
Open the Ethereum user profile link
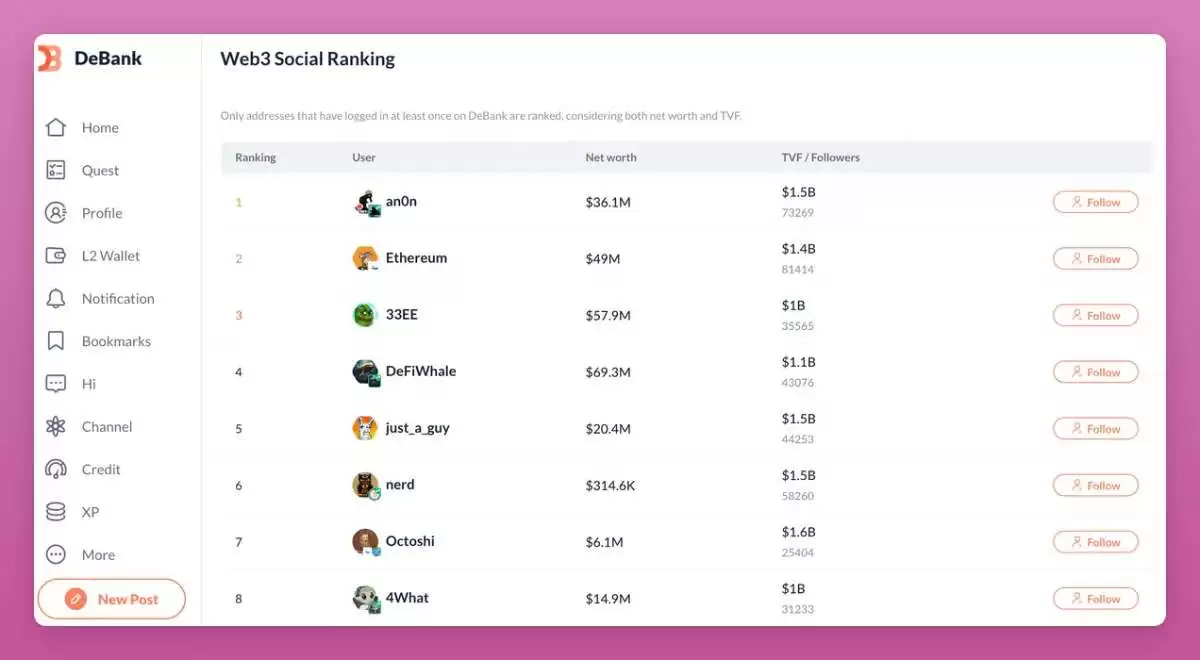tap(416, 258)
